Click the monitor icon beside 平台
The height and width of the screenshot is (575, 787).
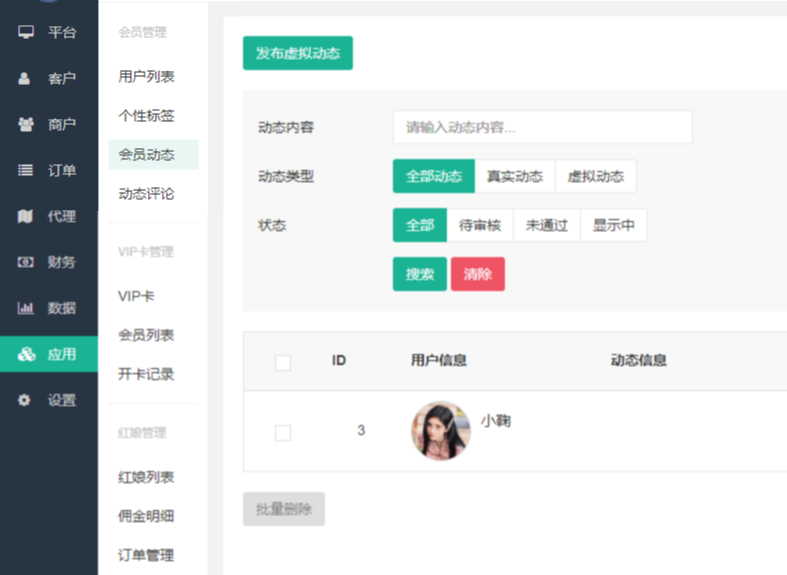coord(26,32)
